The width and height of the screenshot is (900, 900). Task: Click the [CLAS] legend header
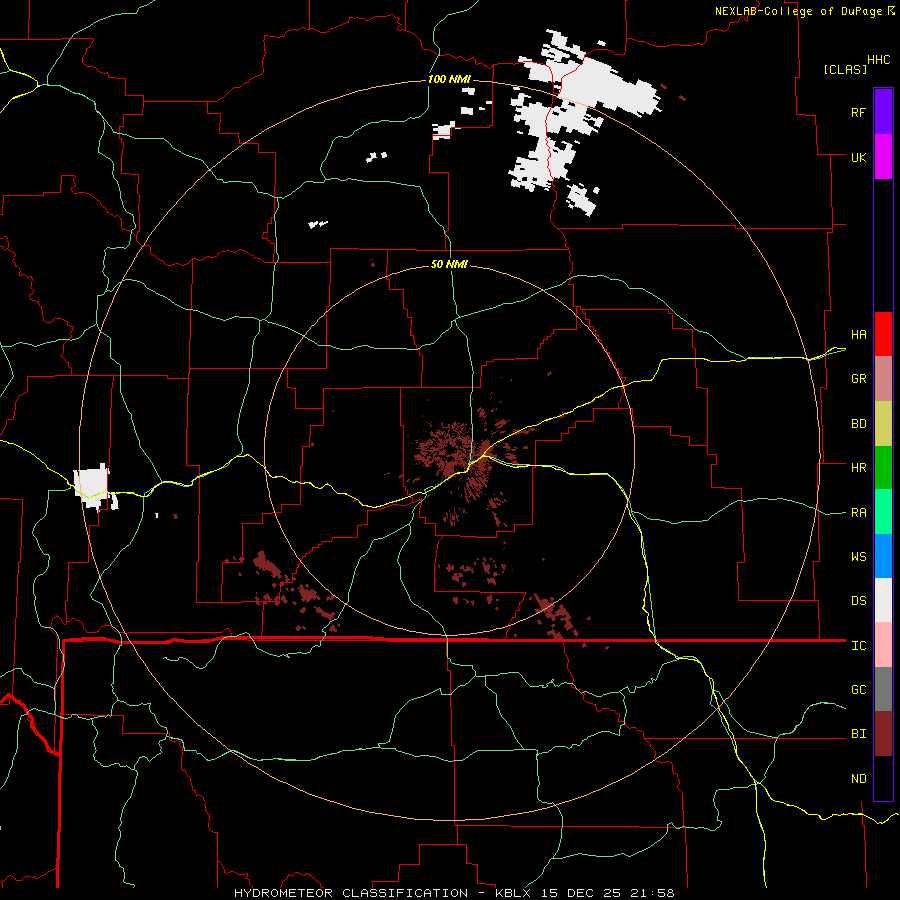pos(845,69)
